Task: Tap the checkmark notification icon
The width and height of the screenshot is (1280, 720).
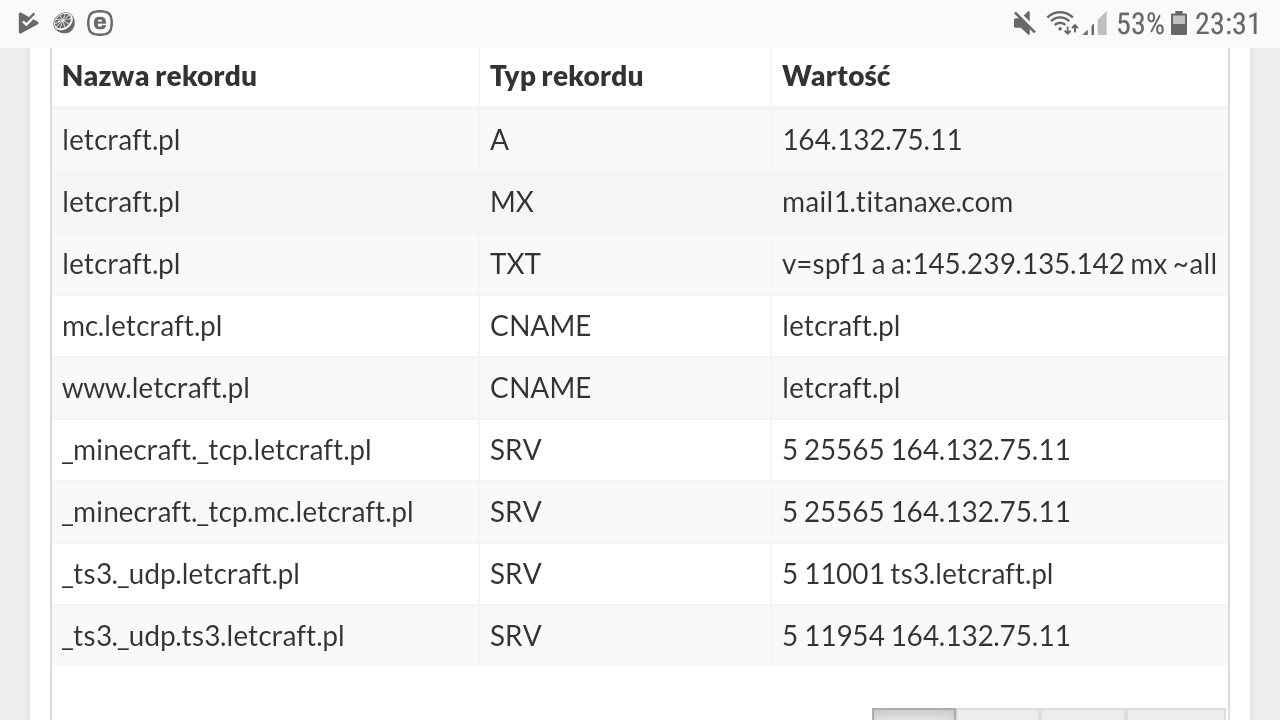Action: point(28,22)
